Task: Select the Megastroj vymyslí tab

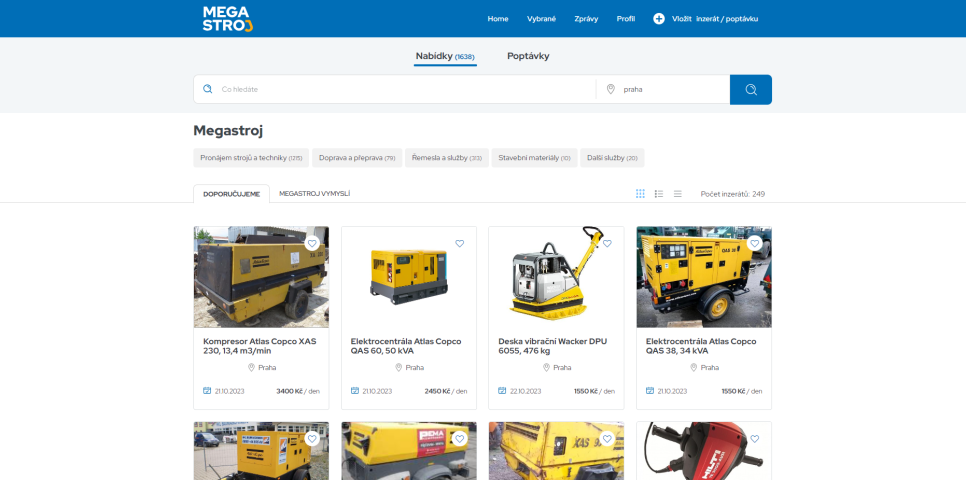Action: pyautogui.click(x=314, y=194)
